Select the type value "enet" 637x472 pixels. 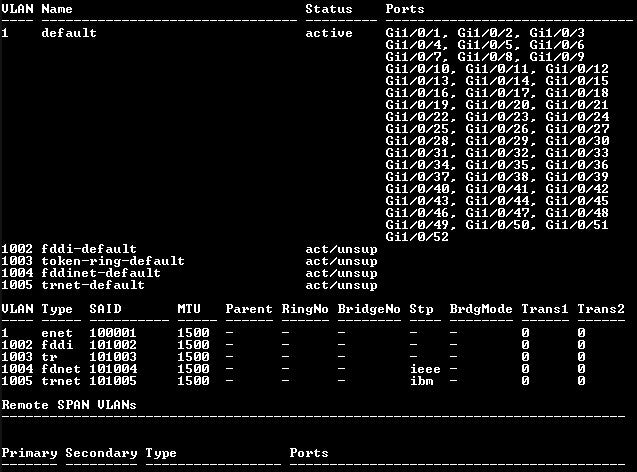(x=57, y=333)
